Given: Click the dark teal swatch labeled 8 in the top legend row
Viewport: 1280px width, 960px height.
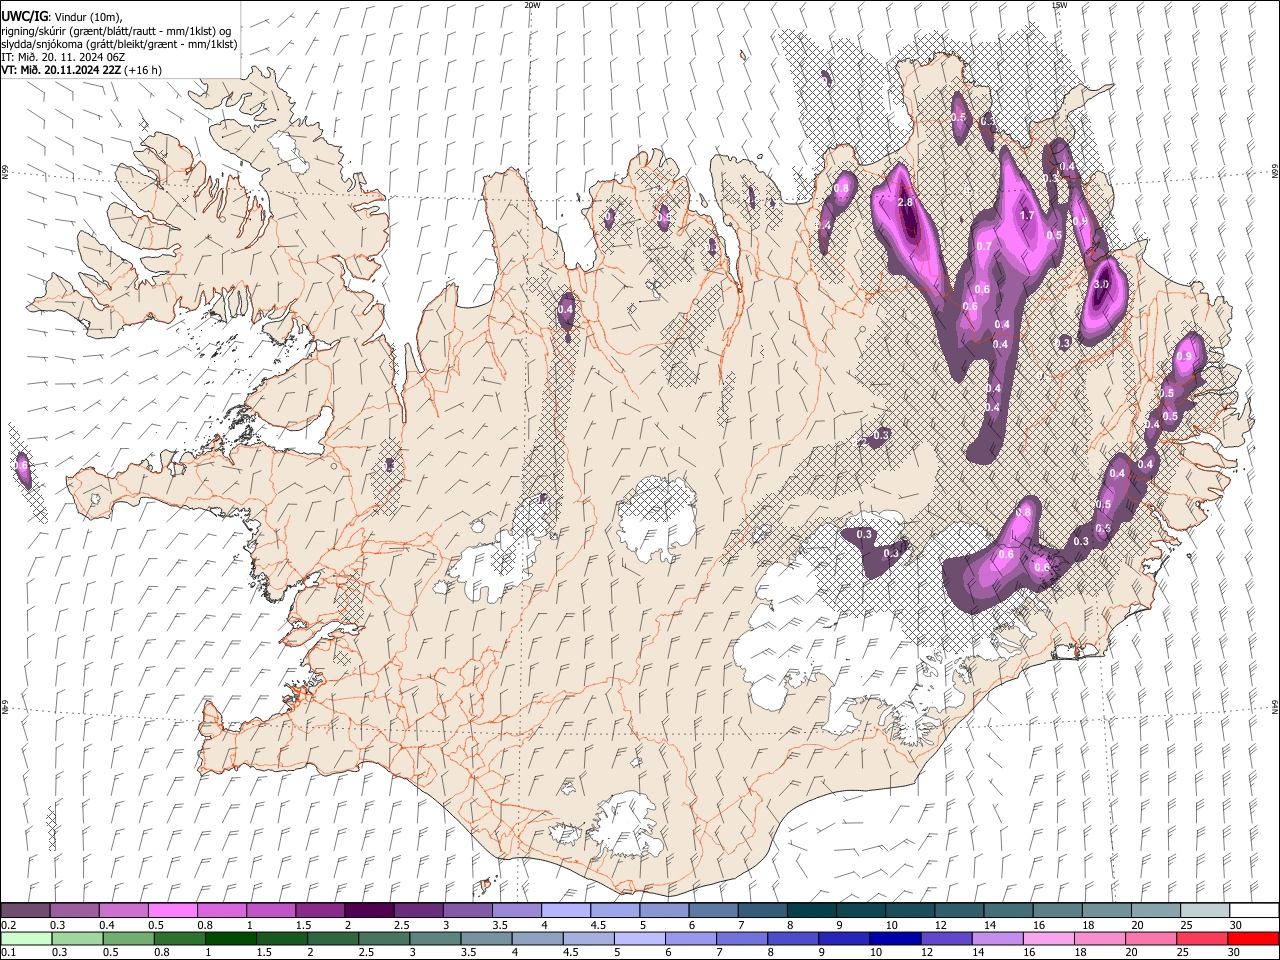Looking at the screenshot, I should [811, 910].
